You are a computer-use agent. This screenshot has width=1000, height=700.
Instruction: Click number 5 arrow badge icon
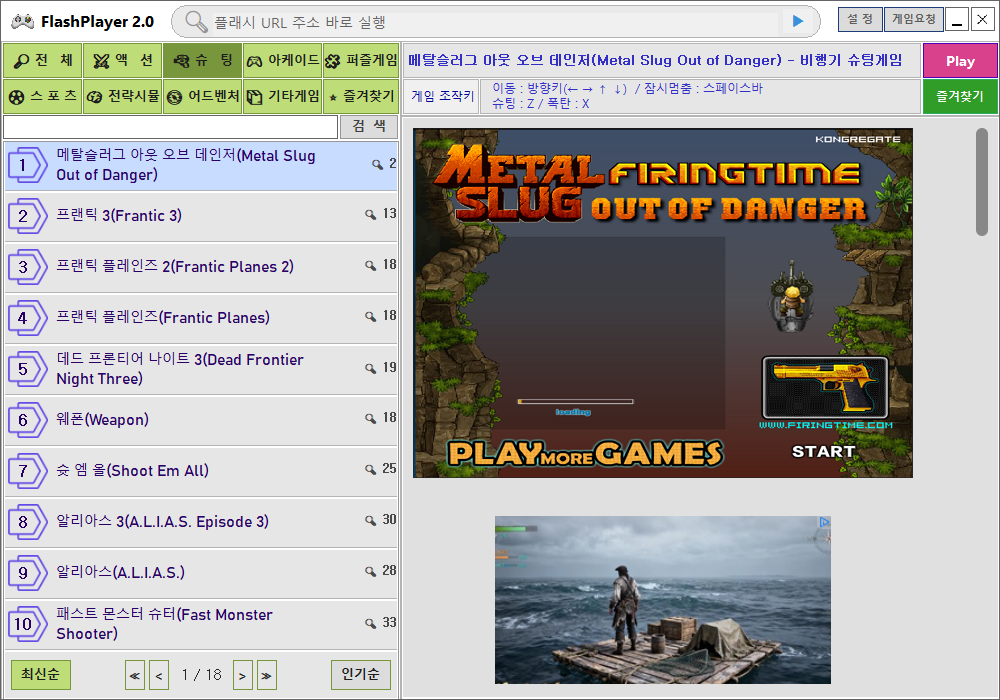pos(27,369)
